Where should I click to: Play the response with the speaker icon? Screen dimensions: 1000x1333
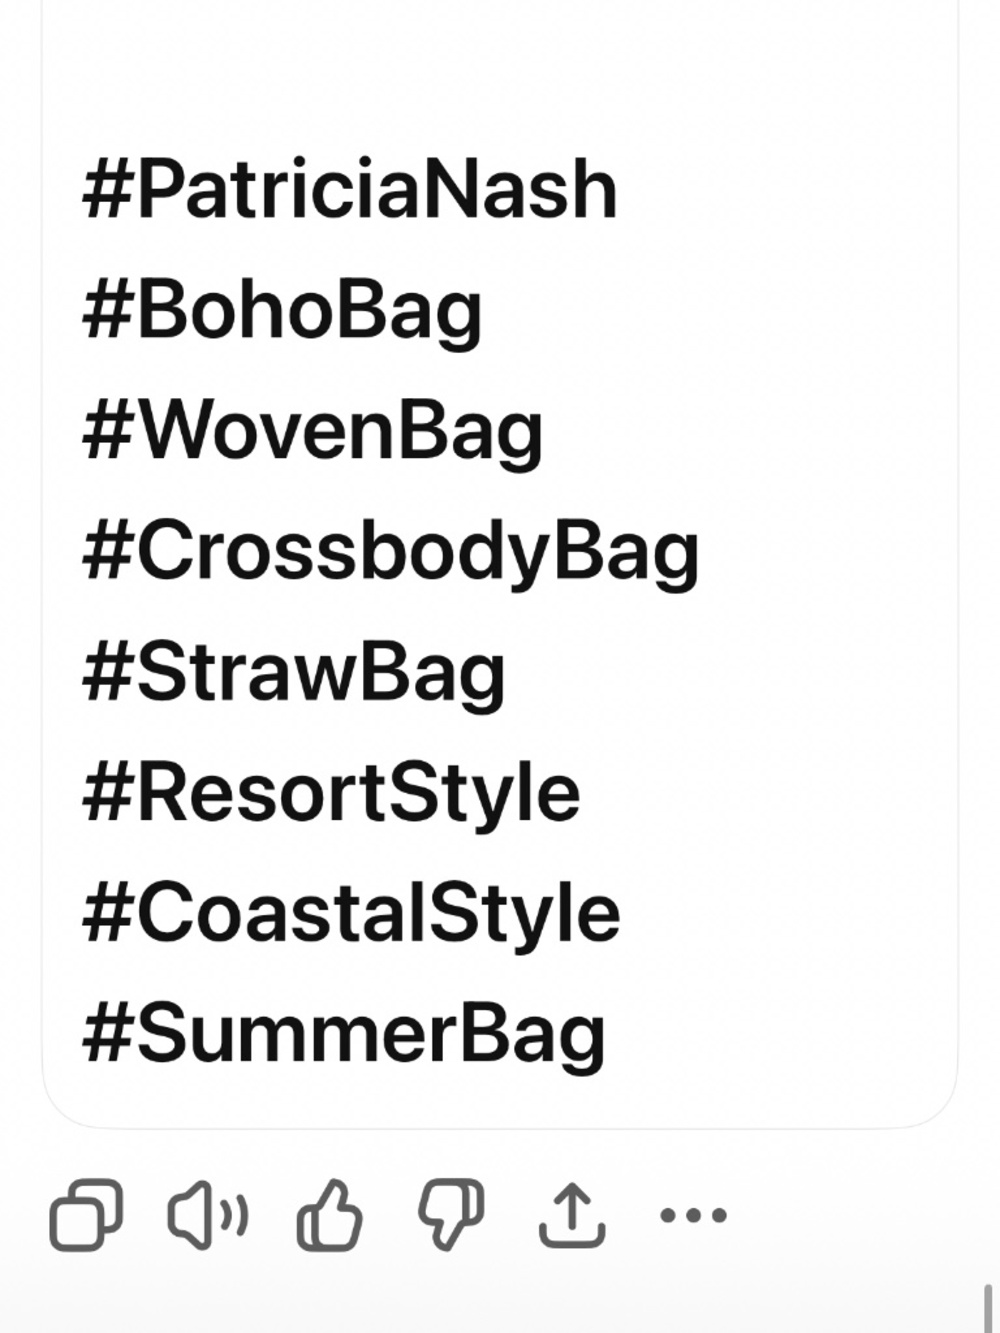207,1215
